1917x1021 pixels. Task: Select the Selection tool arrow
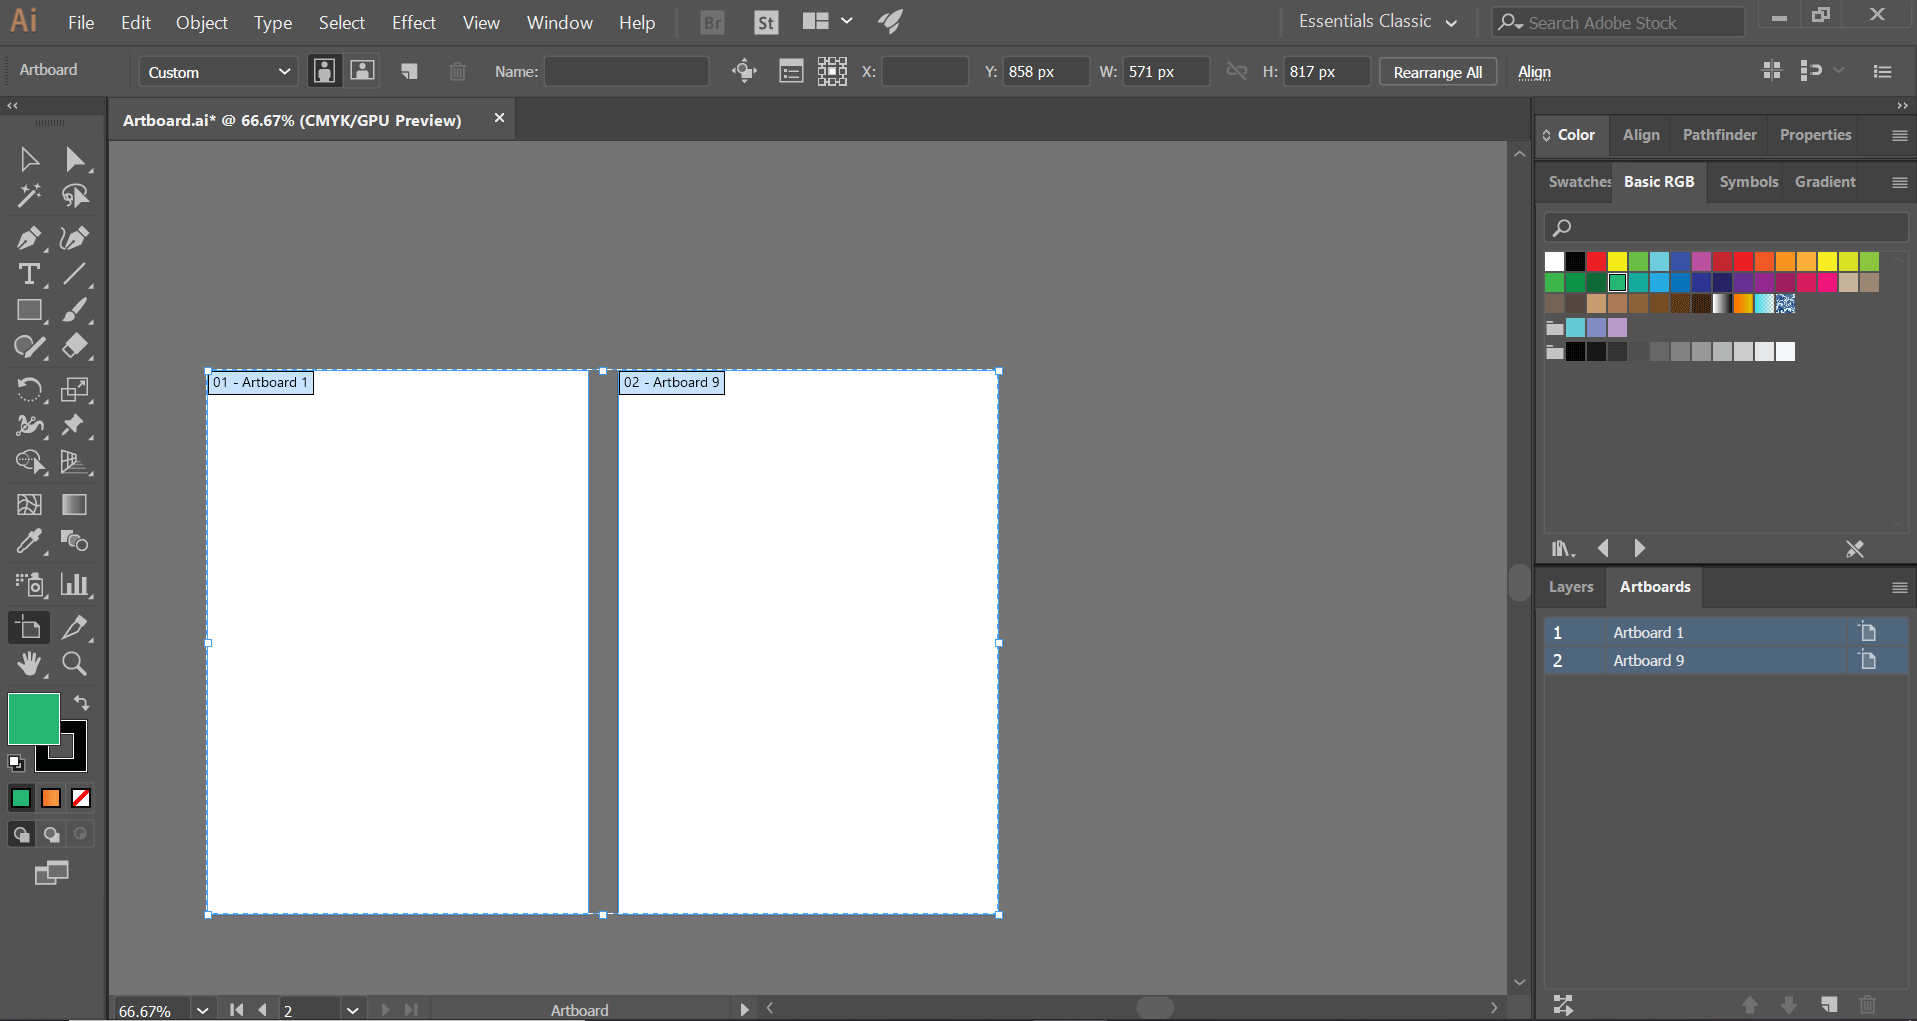pos(29,159)
